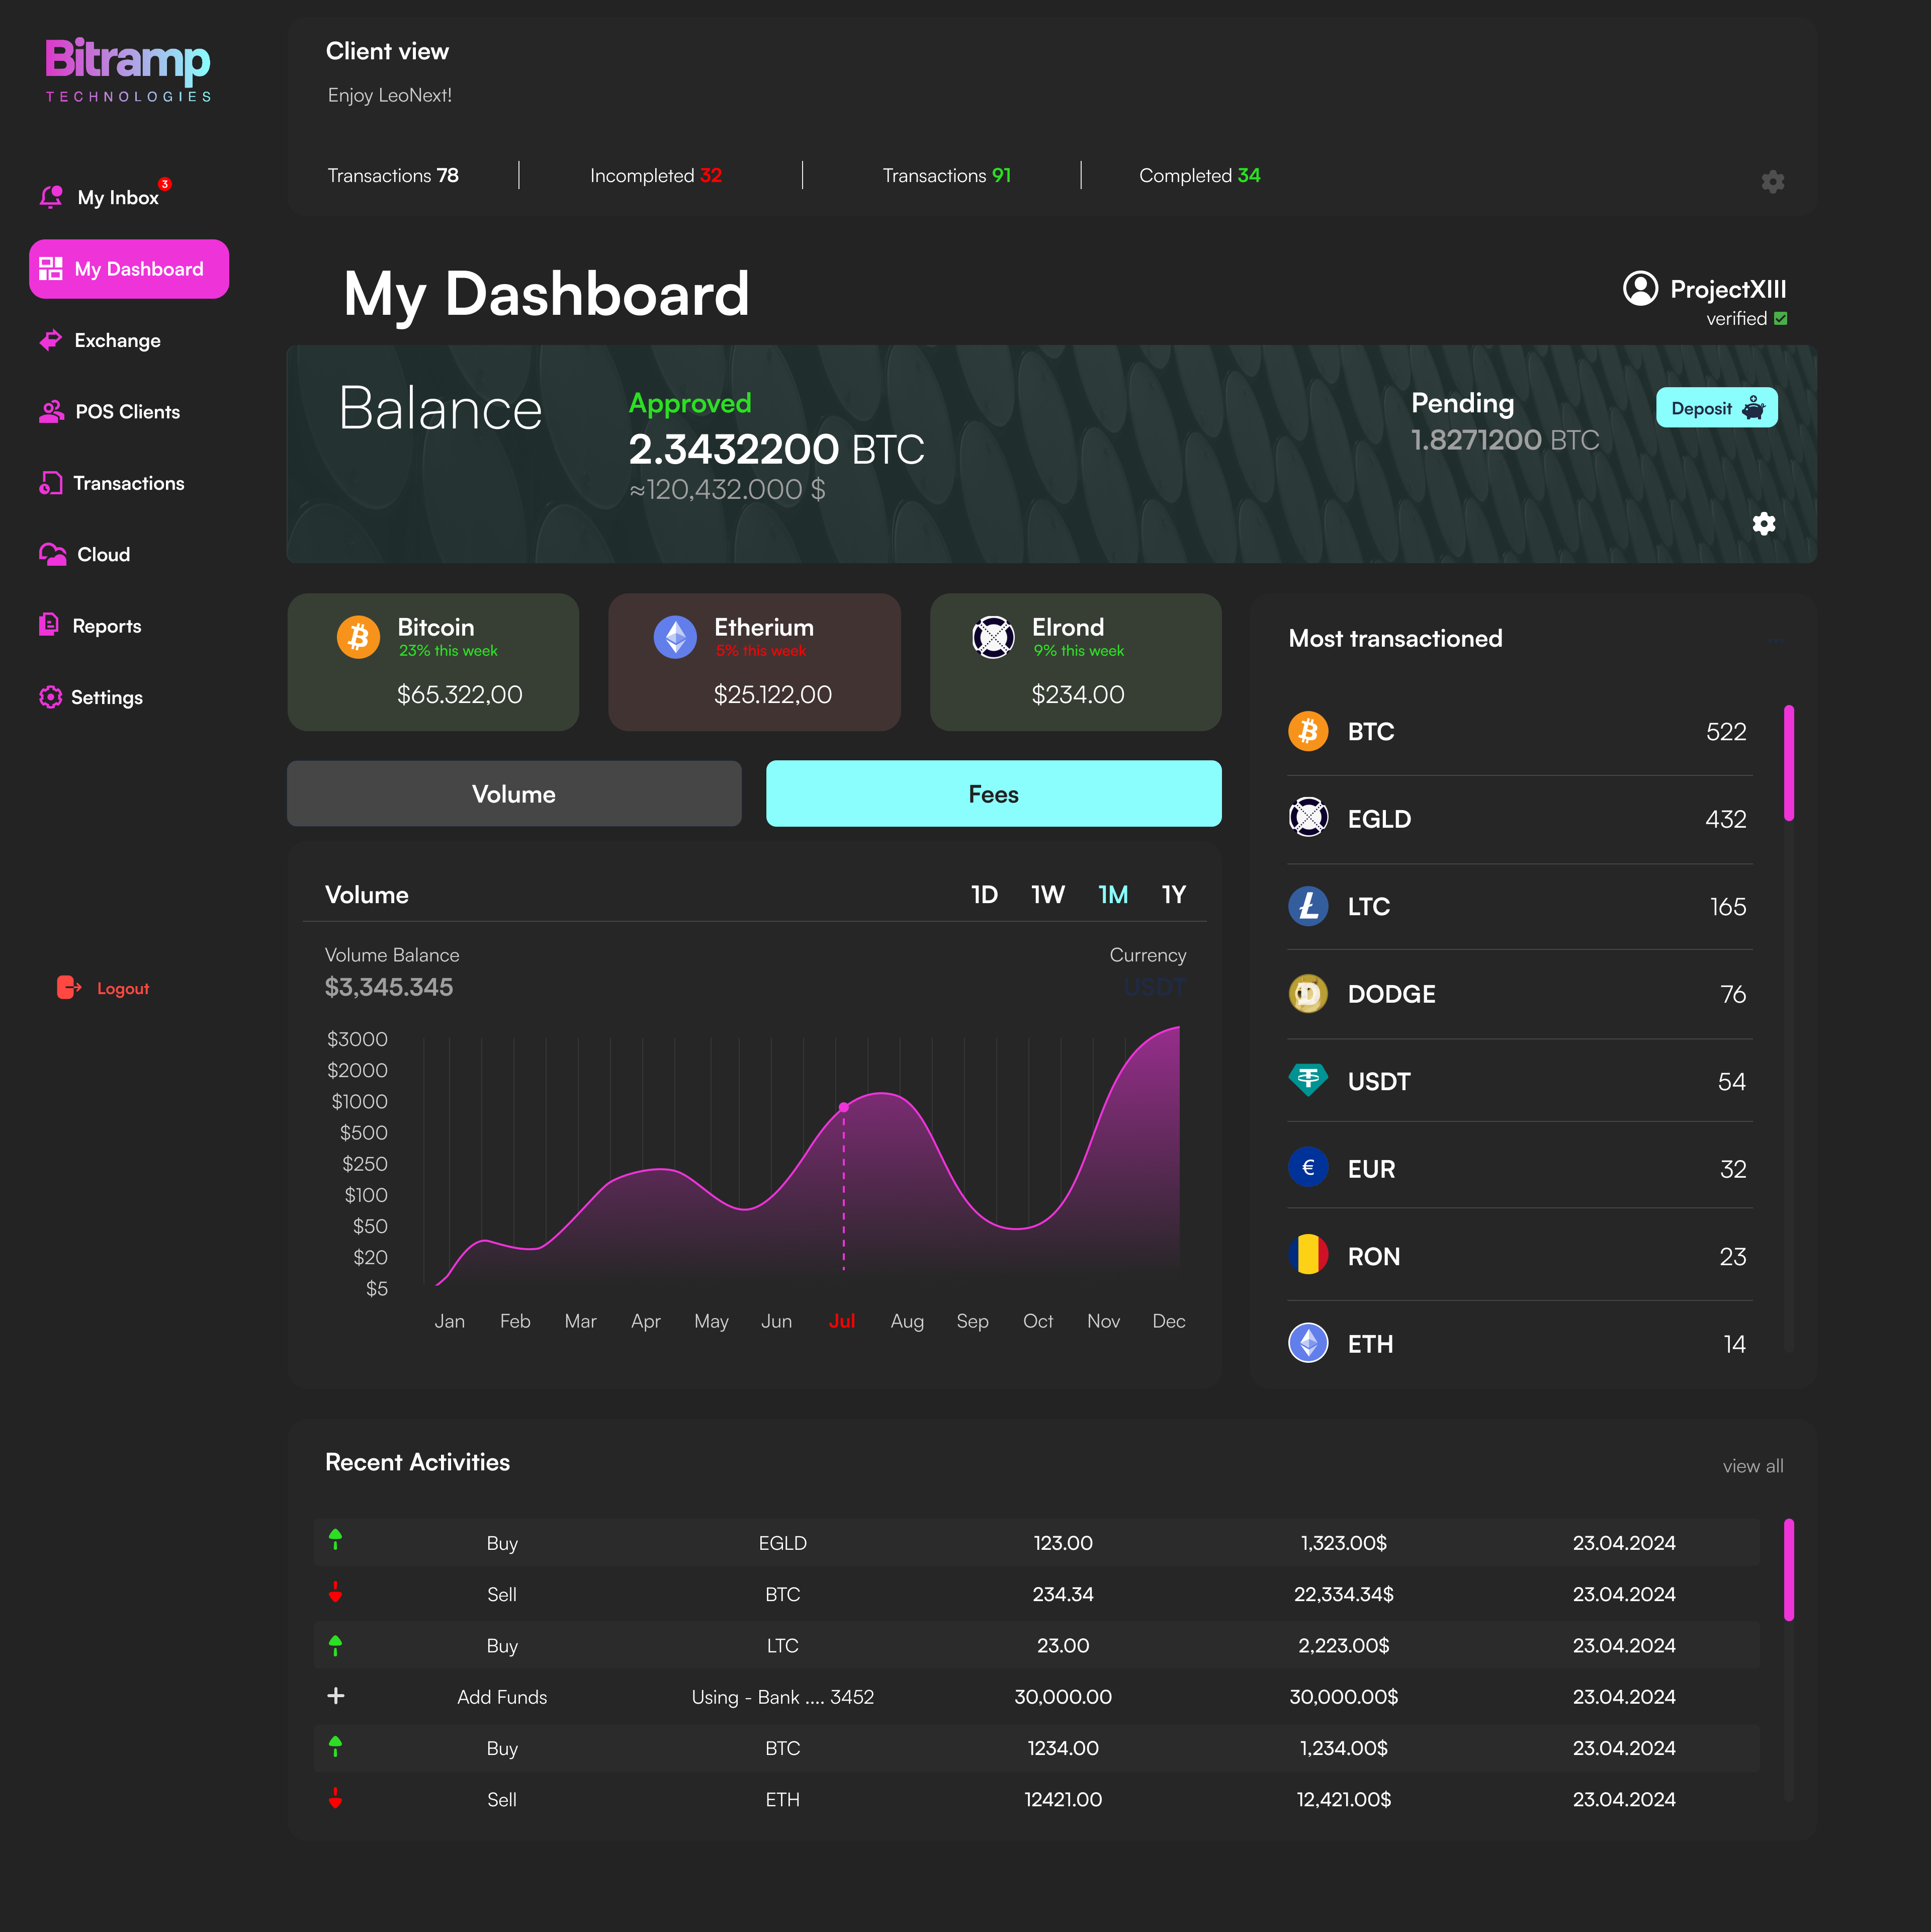The height and width of the screenshot is (1932, 1931).
Task: Switch chart view to Fees toggle
Action: [993, 794]
